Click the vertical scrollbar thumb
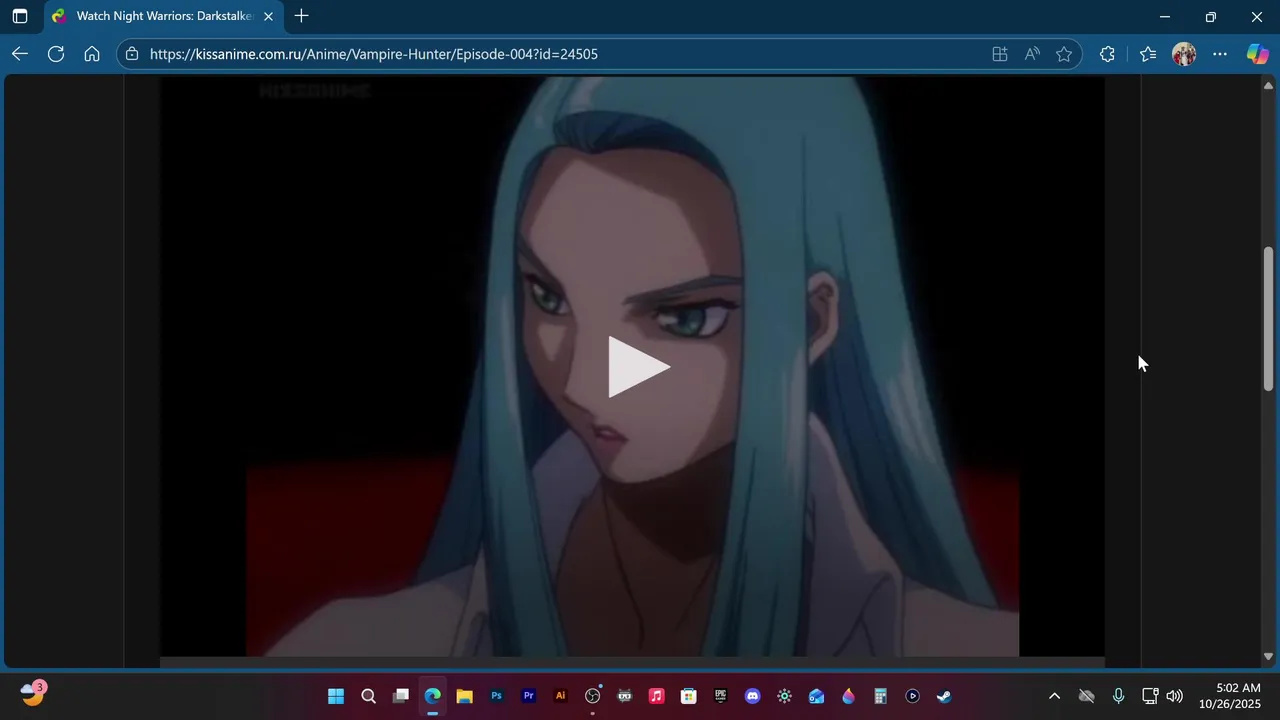1280x720 pixels. [x=1268, y=318]
